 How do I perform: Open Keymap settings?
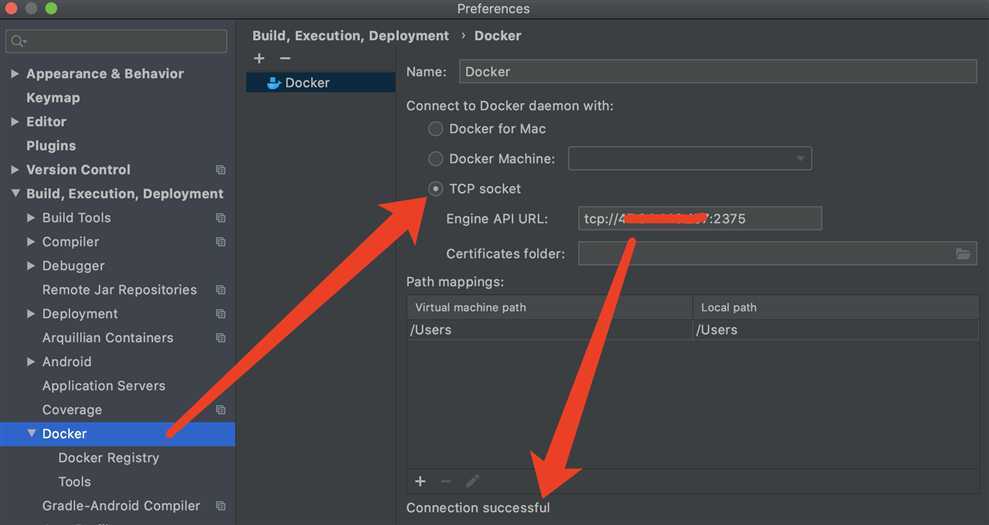pos(53,98)
